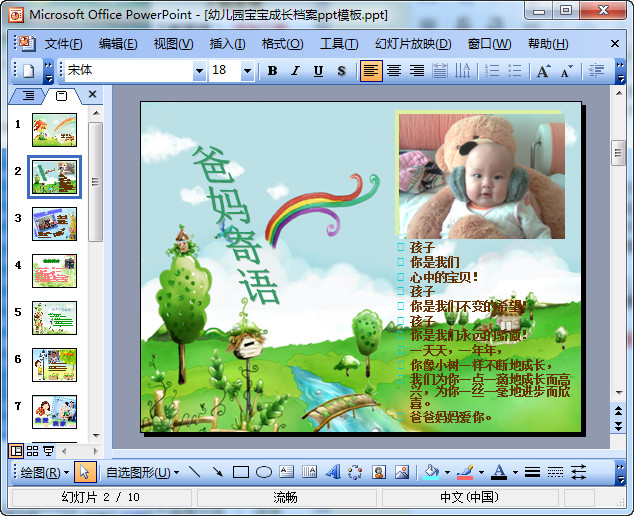The height and width of the screenshot is (516, 634).
Task: Insert diagram or organization chart
Action: (x=355, y=472)
